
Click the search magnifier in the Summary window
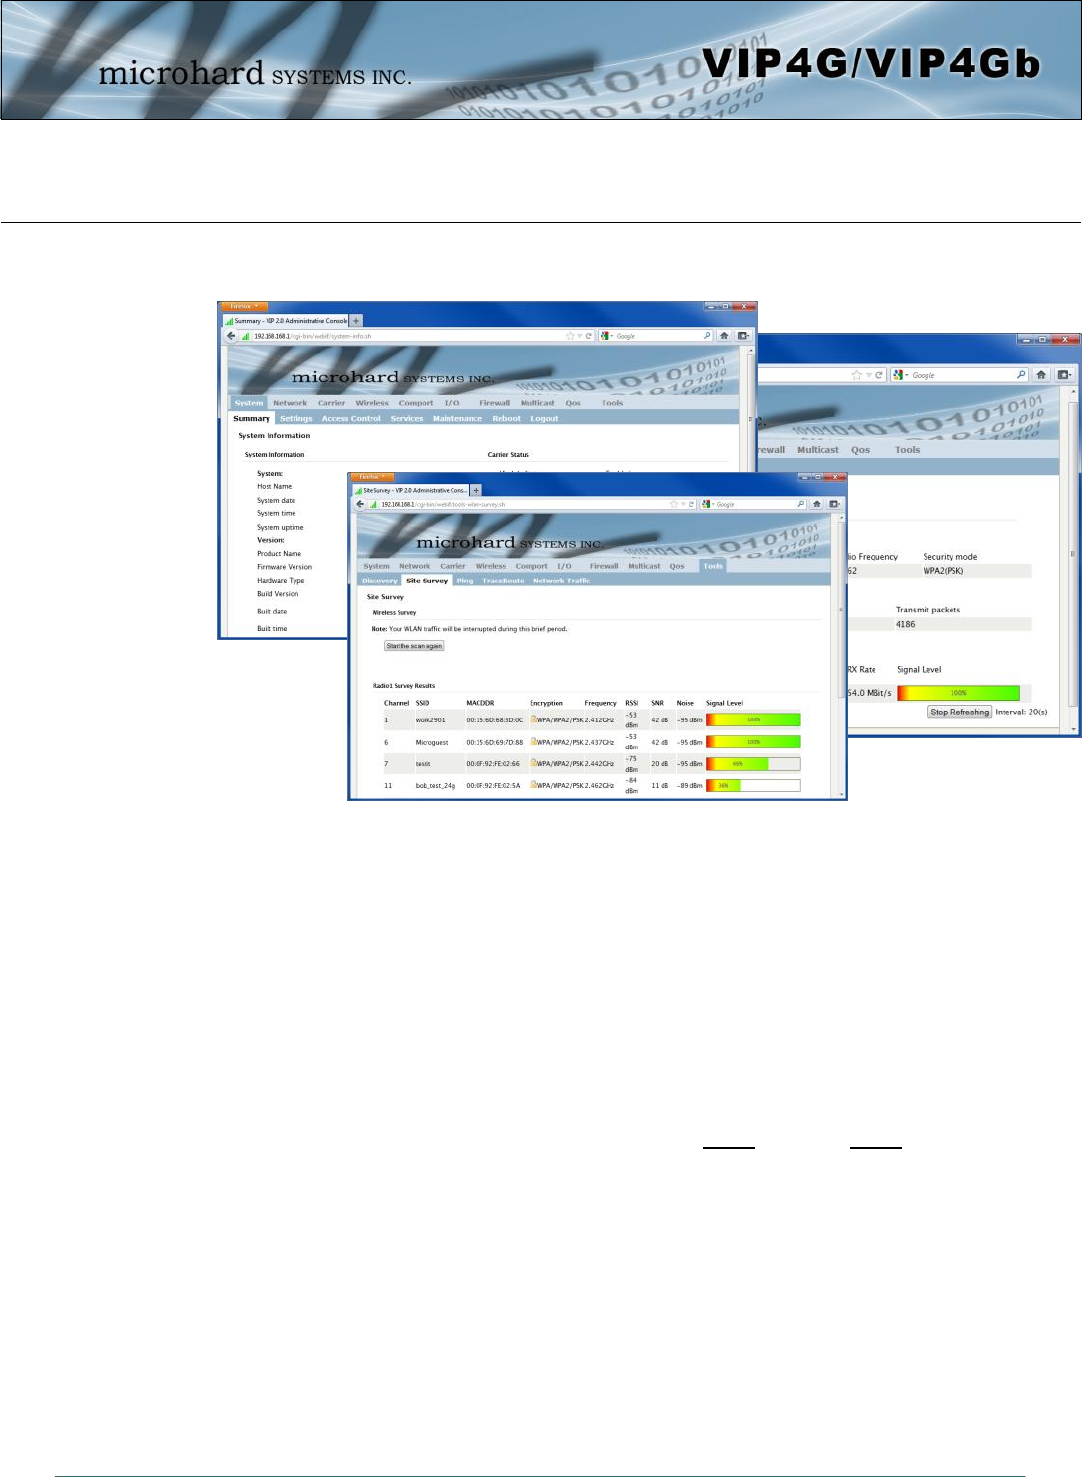pos(707,336)
